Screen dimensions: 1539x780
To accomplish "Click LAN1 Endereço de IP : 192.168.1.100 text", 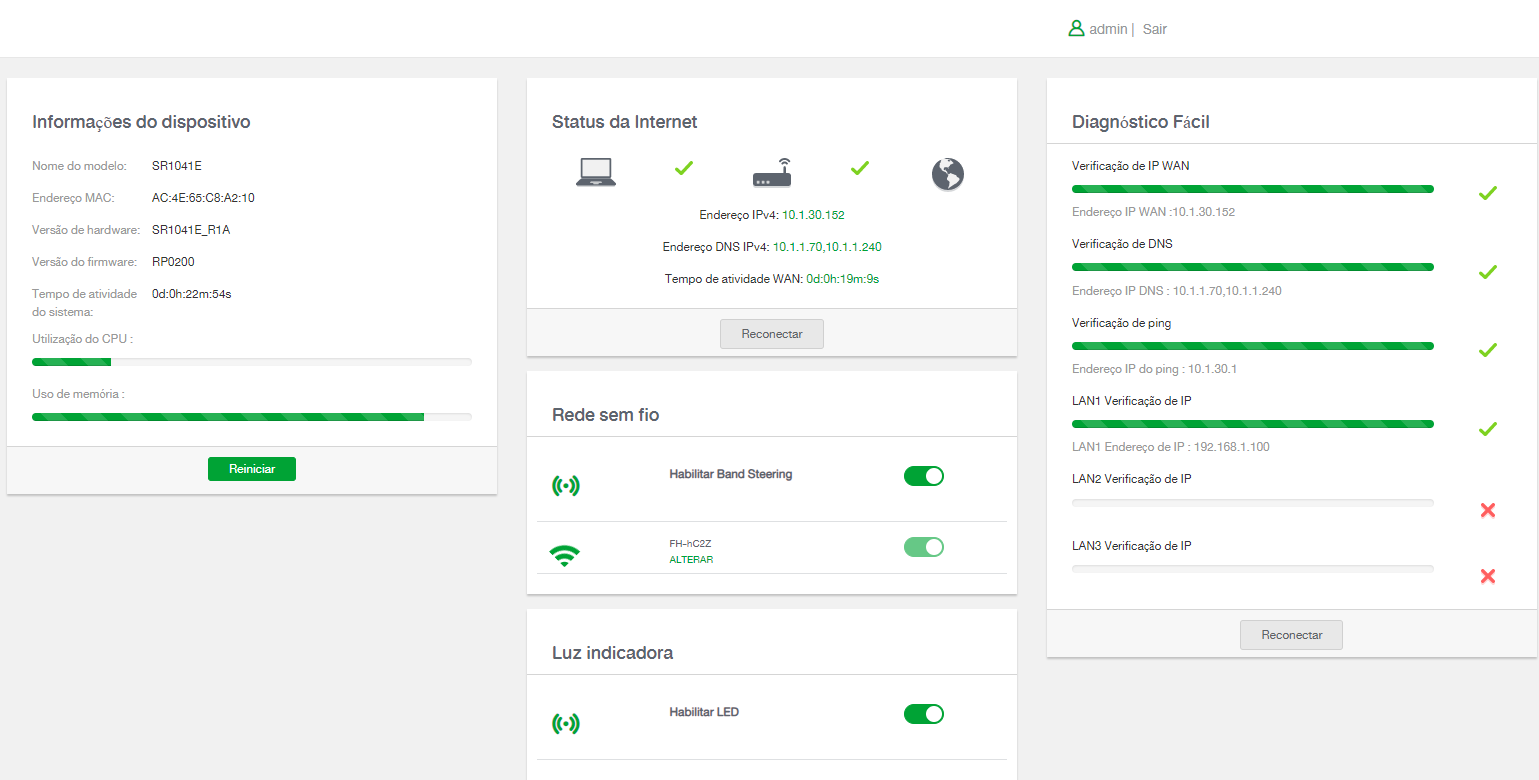I will click(1171, 447).
